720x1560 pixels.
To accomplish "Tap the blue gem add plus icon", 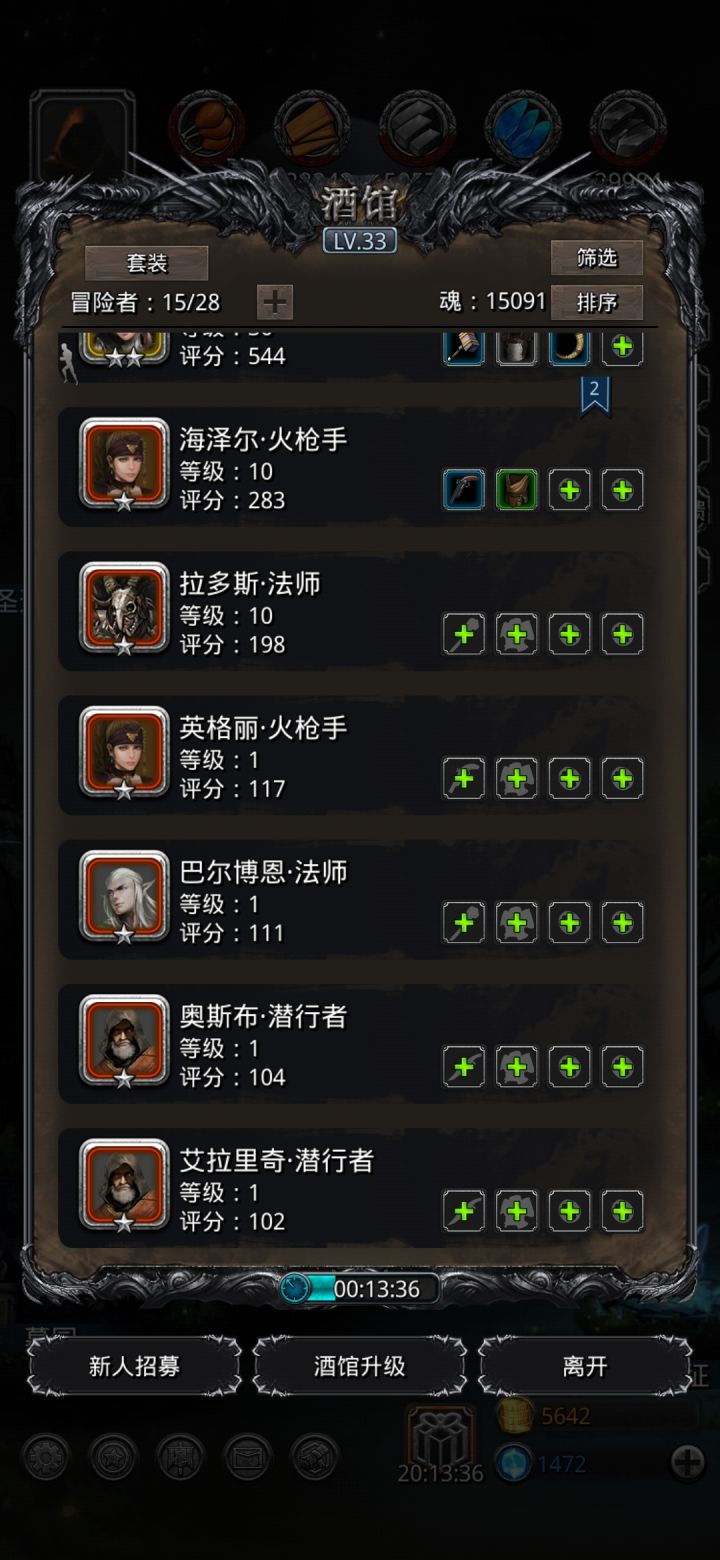I will click(687, 1464).
